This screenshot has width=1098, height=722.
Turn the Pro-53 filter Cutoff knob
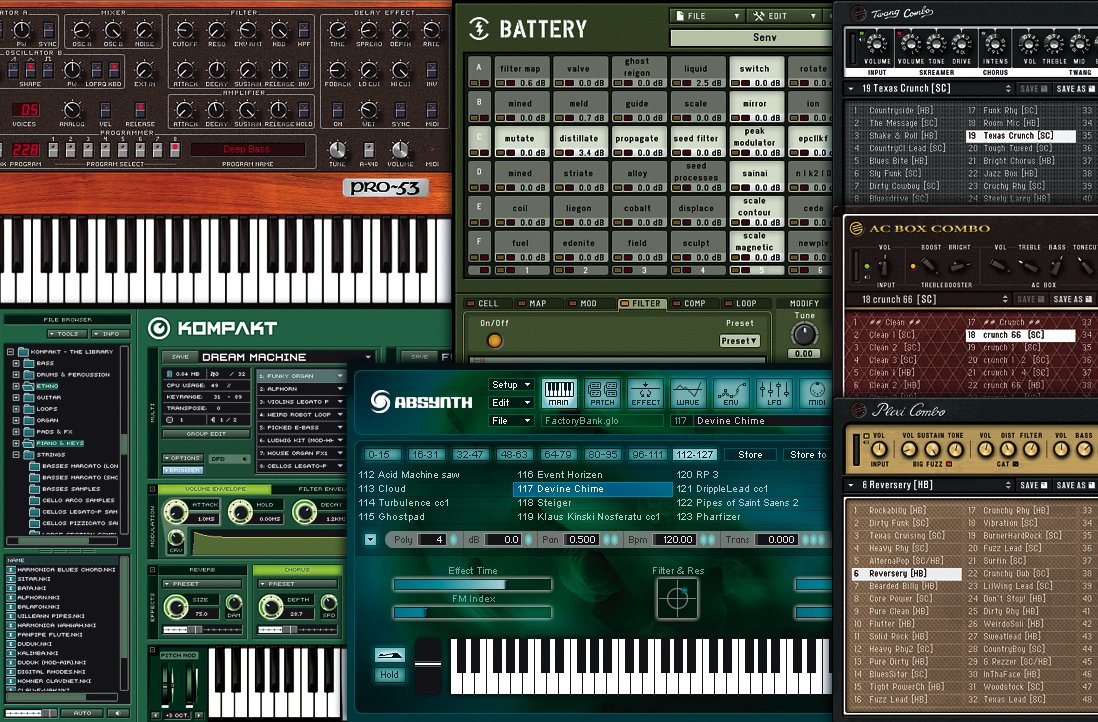(185, 30)
